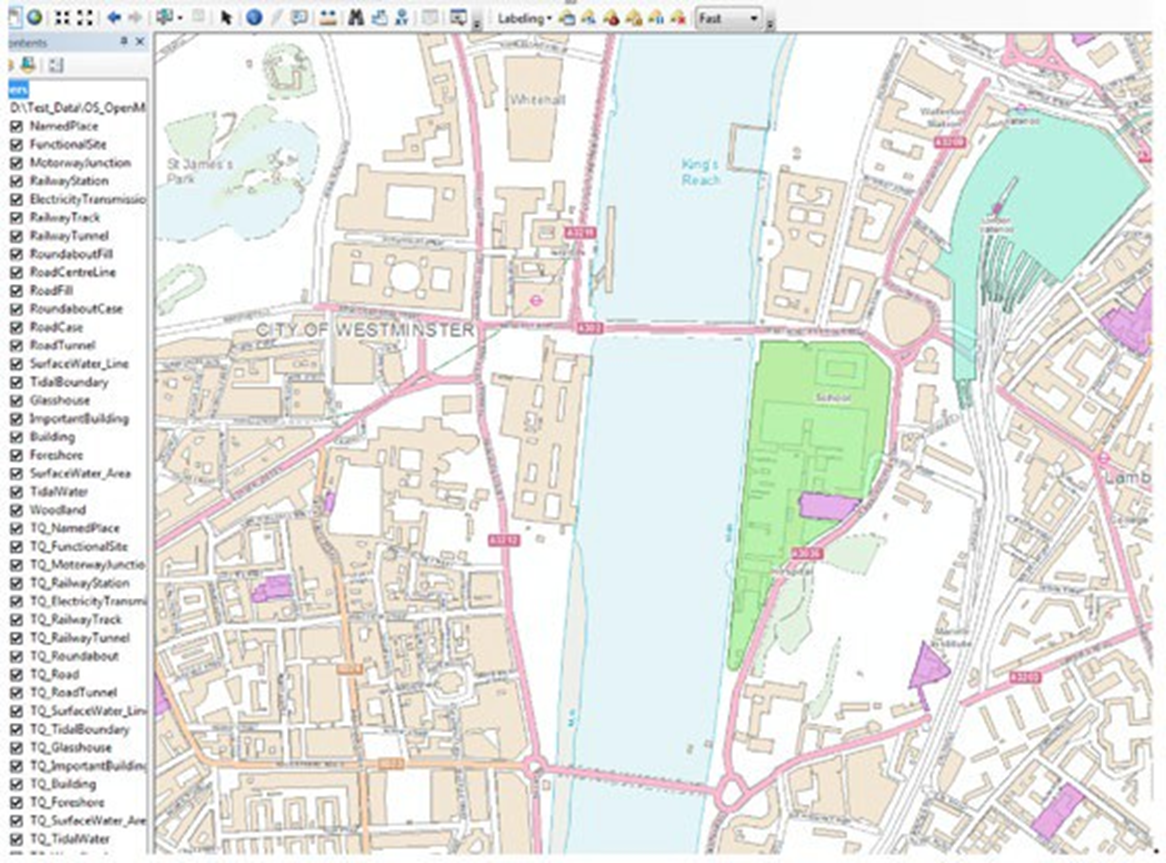Screen dimensions: 1166x863
Task: Disable the TQ_Building layer checkbox
Action: click(16, 784)
